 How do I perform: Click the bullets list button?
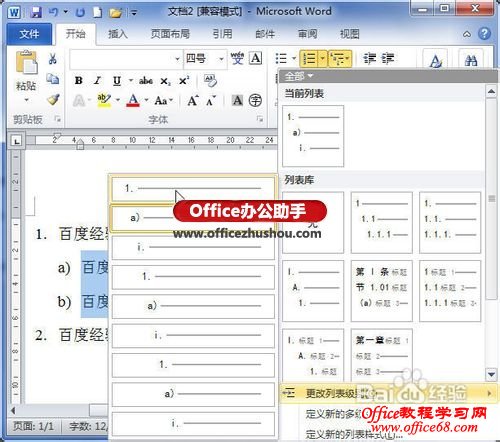coord(281,59)
